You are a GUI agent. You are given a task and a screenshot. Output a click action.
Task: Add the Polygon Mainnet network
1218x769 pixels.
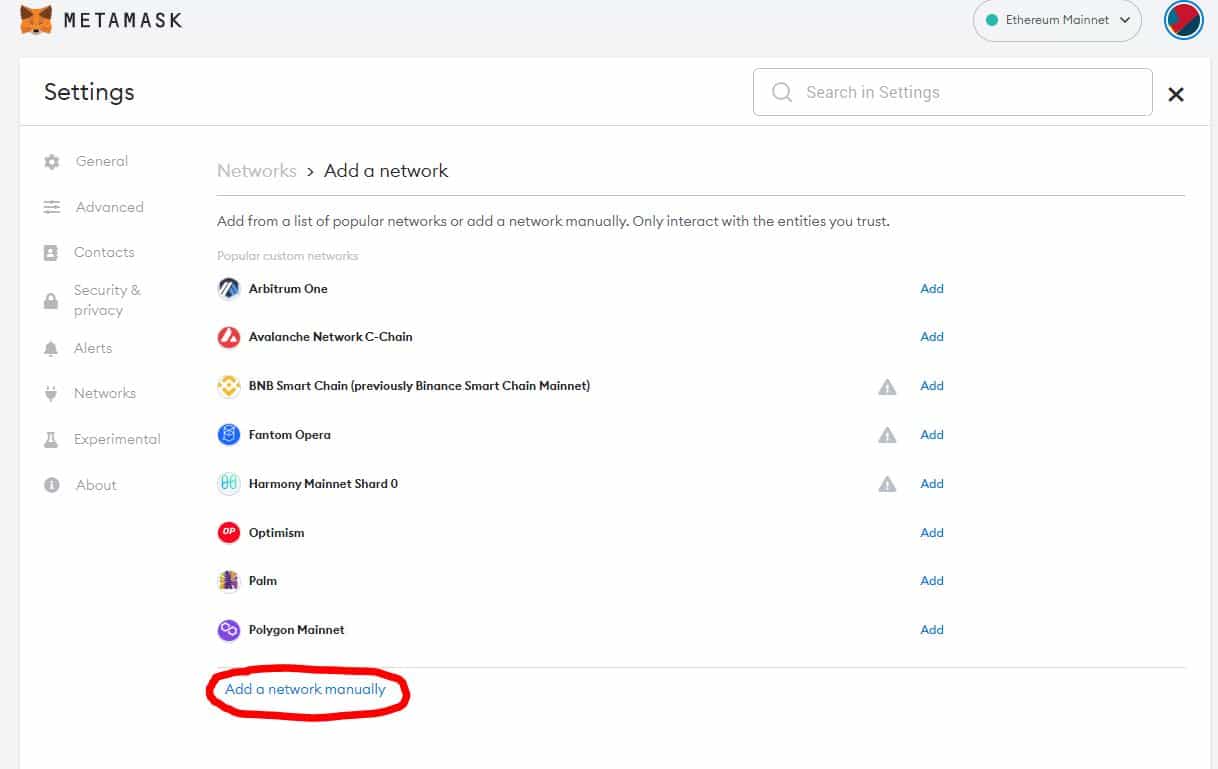(932, 630)
